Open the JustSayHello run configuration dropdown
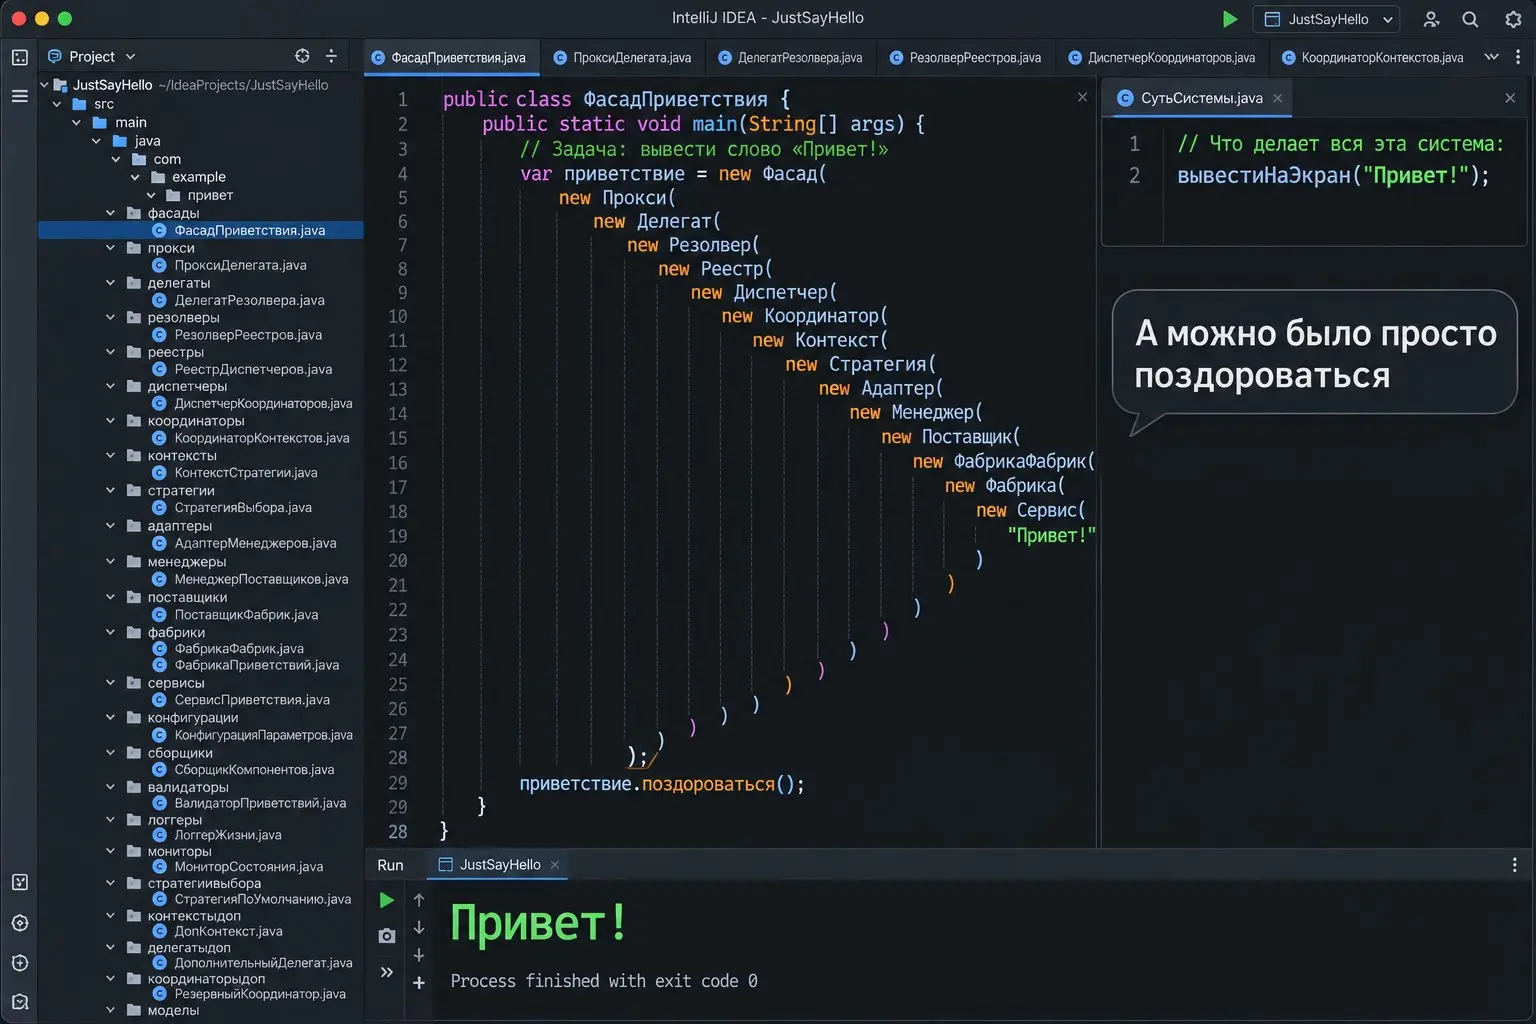Viewport: 1536px width, 1024px height. pyautogui.click(x=1328, y=19)
